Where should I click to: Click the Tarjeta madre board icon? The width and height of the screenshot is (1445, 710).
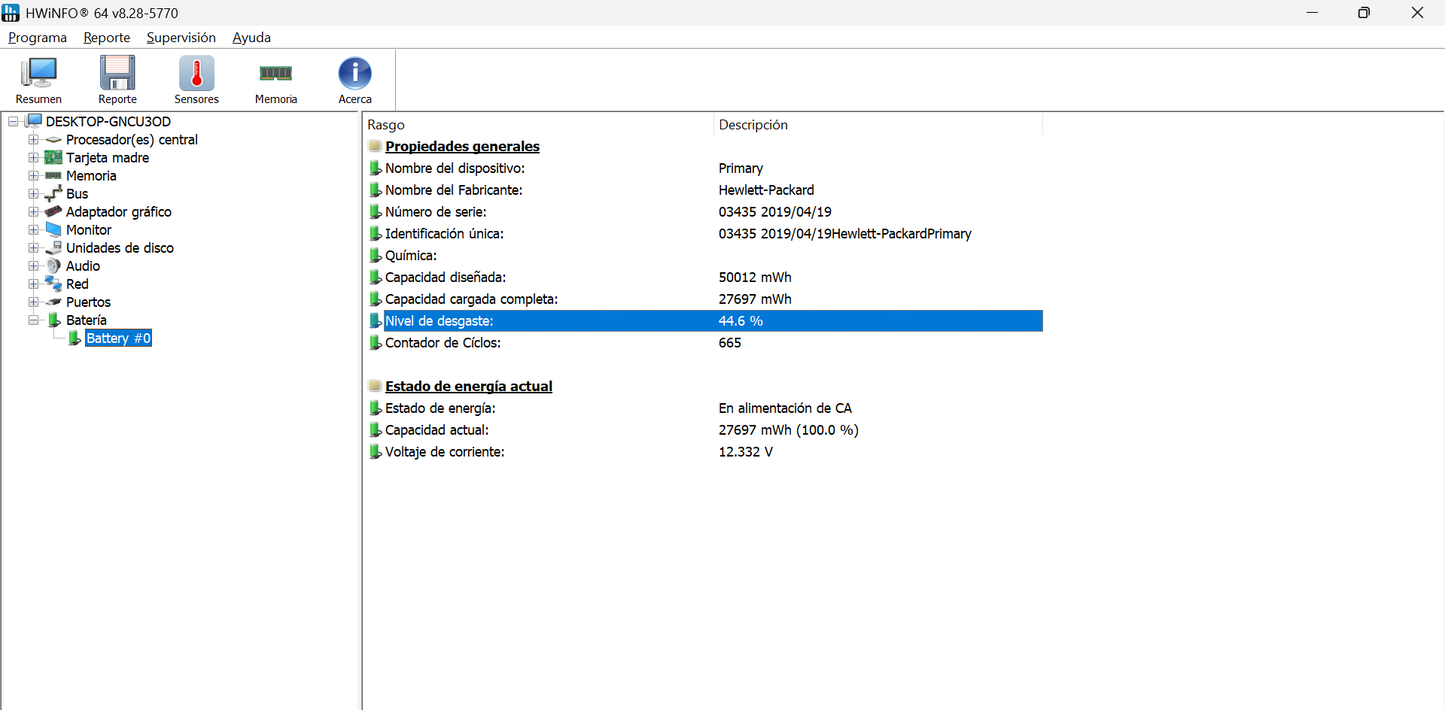pos(53,158)
